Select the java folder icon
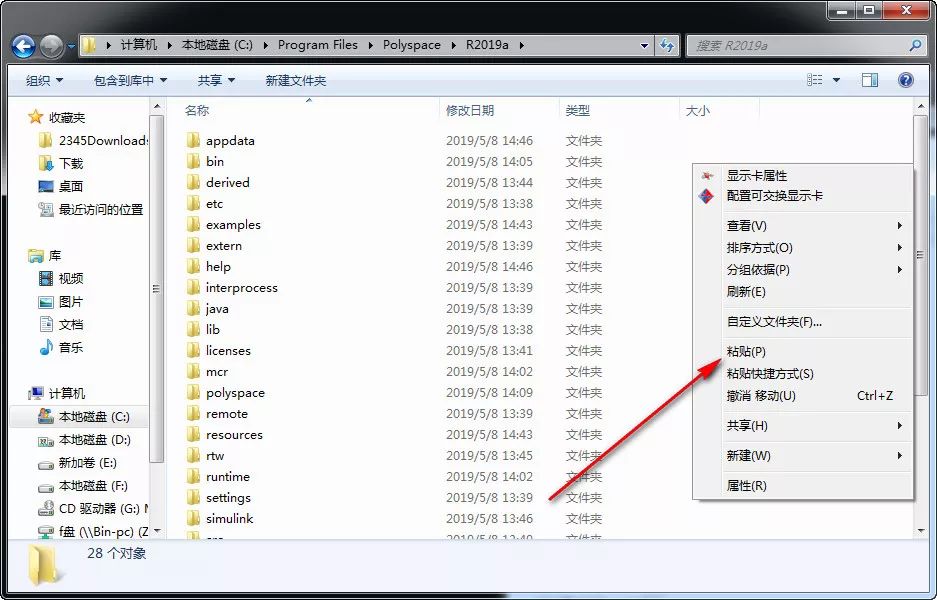Viewport: 937px width, 600px height. coord(193,308)
